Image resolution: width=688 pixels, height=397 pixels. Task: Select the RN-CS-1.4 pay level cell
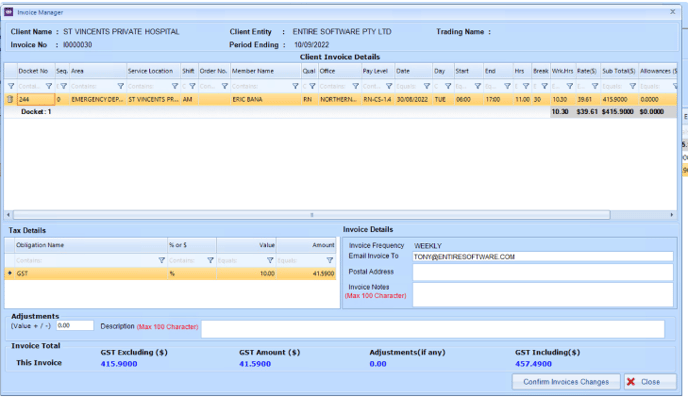click(377, 100)
